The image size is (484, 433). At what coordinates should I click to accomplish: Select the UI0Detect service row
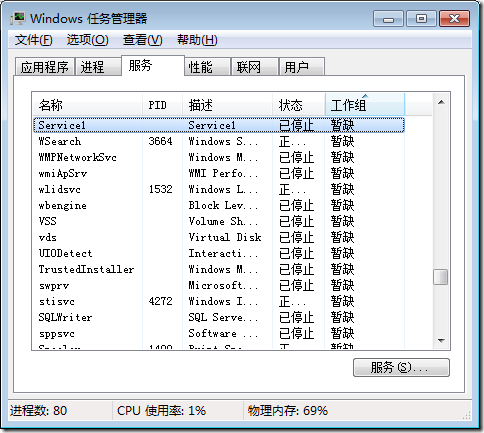[219, 253]
